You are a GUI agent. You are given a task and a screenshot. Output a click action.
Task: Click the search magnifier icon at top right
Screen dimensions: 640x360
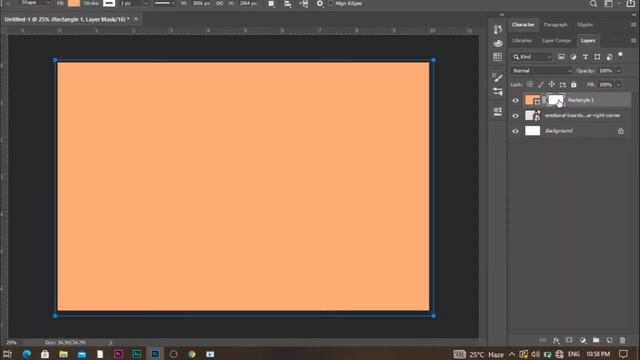593,4
